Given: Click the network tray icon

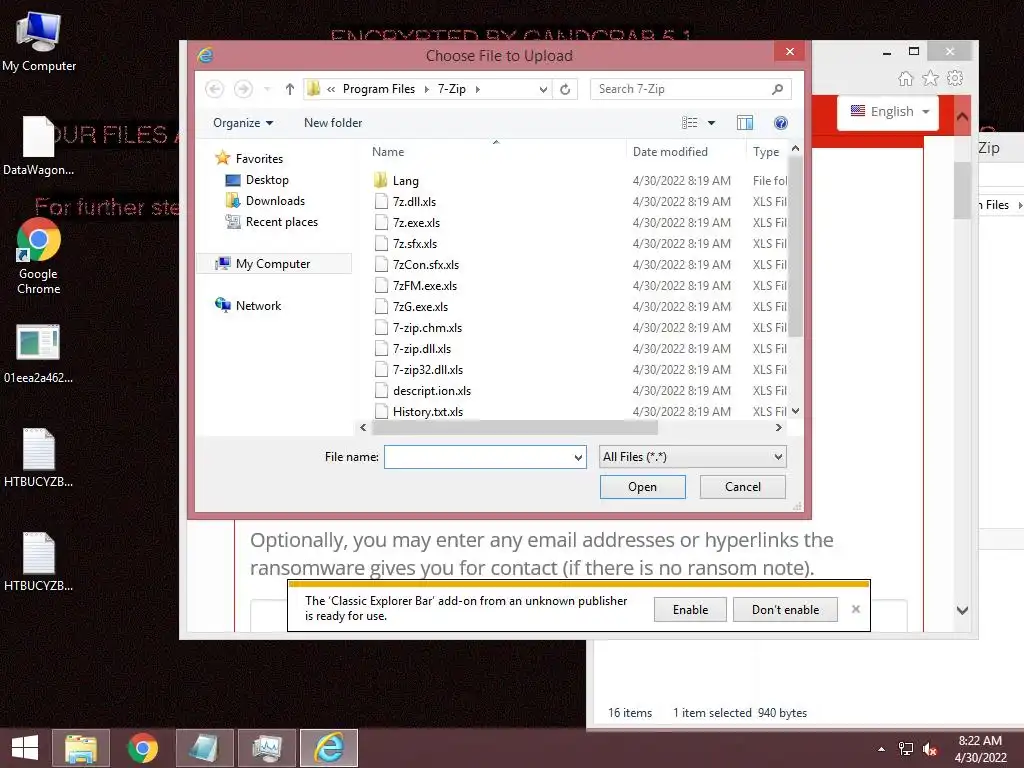Looking at the screenshot, I should click(905, 749).
